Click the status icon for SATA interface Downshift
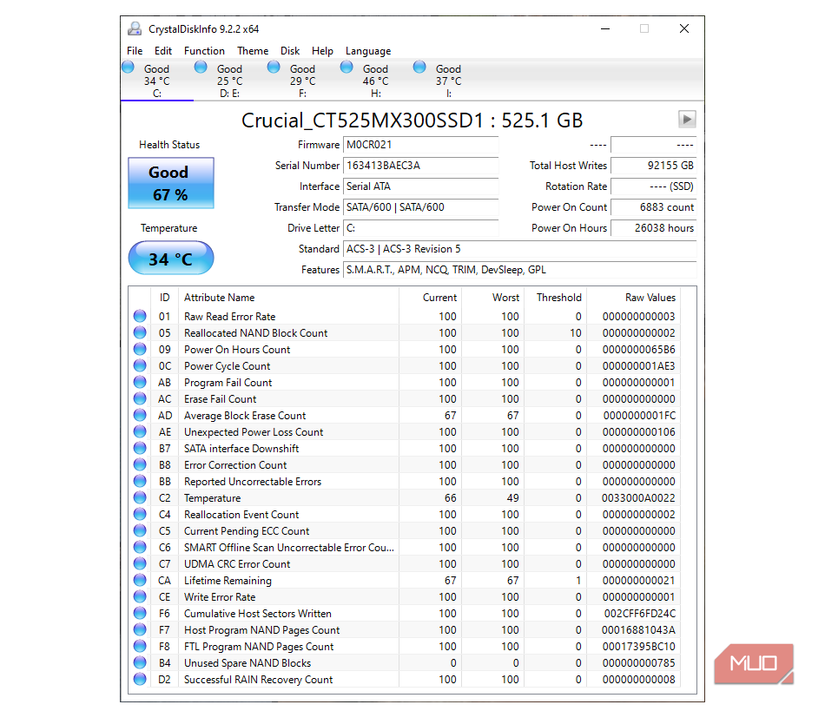This screenshot has width=825, height=716. pos(140,448)
